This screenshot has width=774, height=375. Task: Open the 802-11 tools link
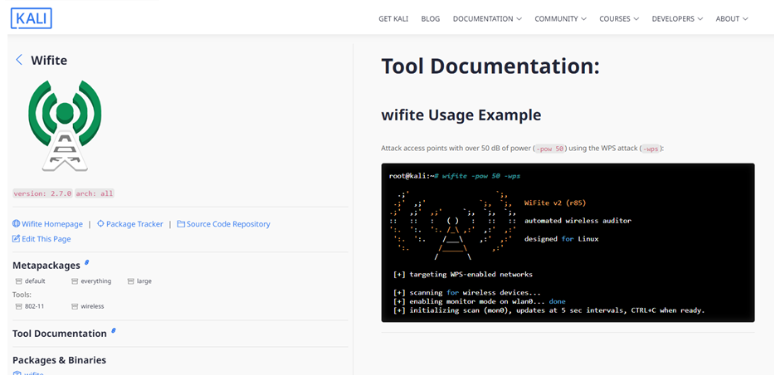[x=35, y=306]
